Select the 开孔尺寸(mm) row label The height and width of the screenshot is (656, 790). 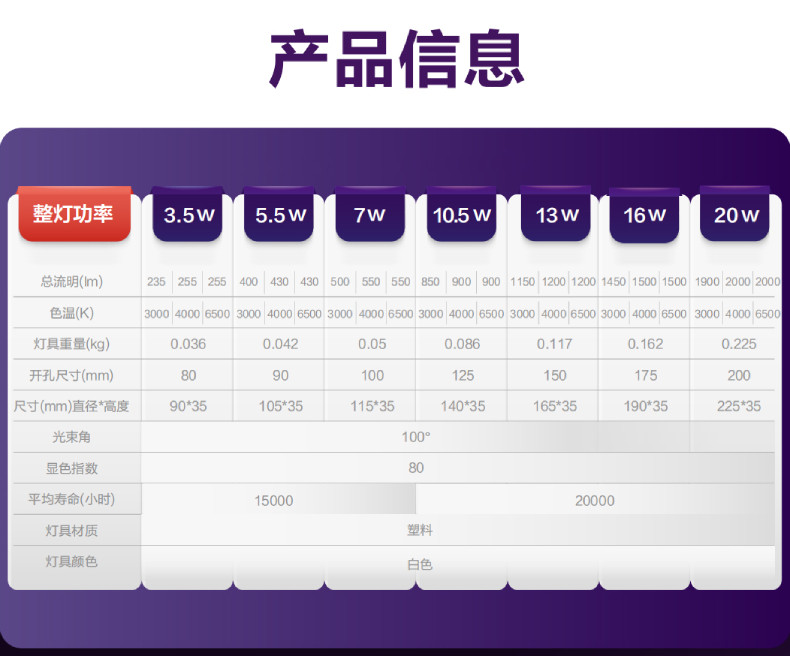click(72, 375)
